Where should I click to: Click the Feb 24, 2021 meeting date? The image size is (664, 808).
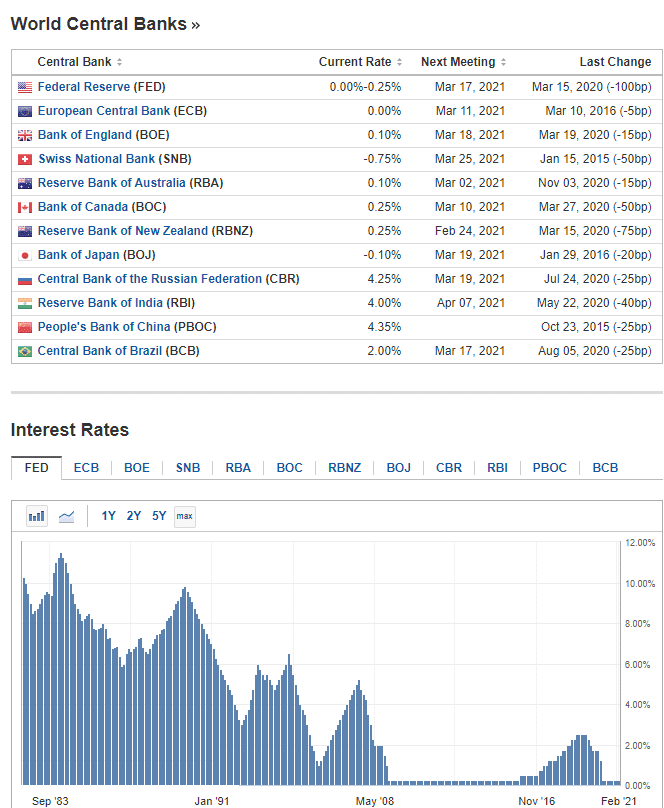point(470,231)
